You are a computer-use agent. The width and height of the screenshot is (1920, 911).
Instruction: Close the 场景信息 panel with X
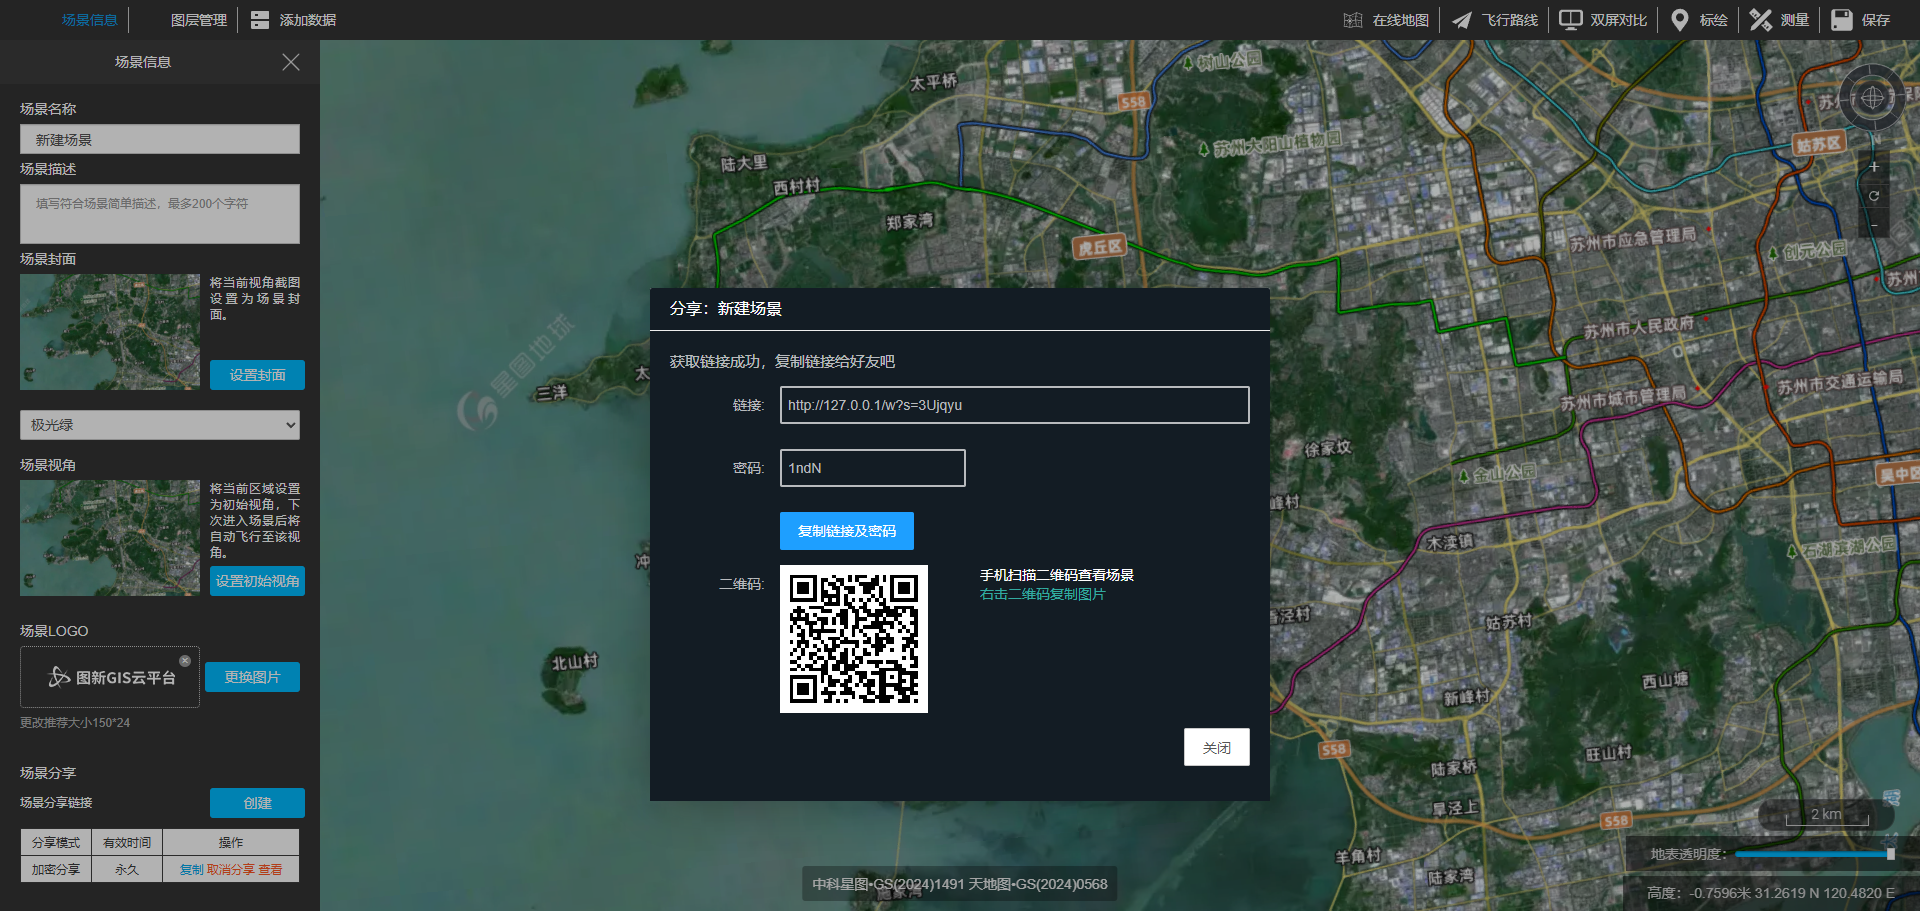tap(291, 62)
